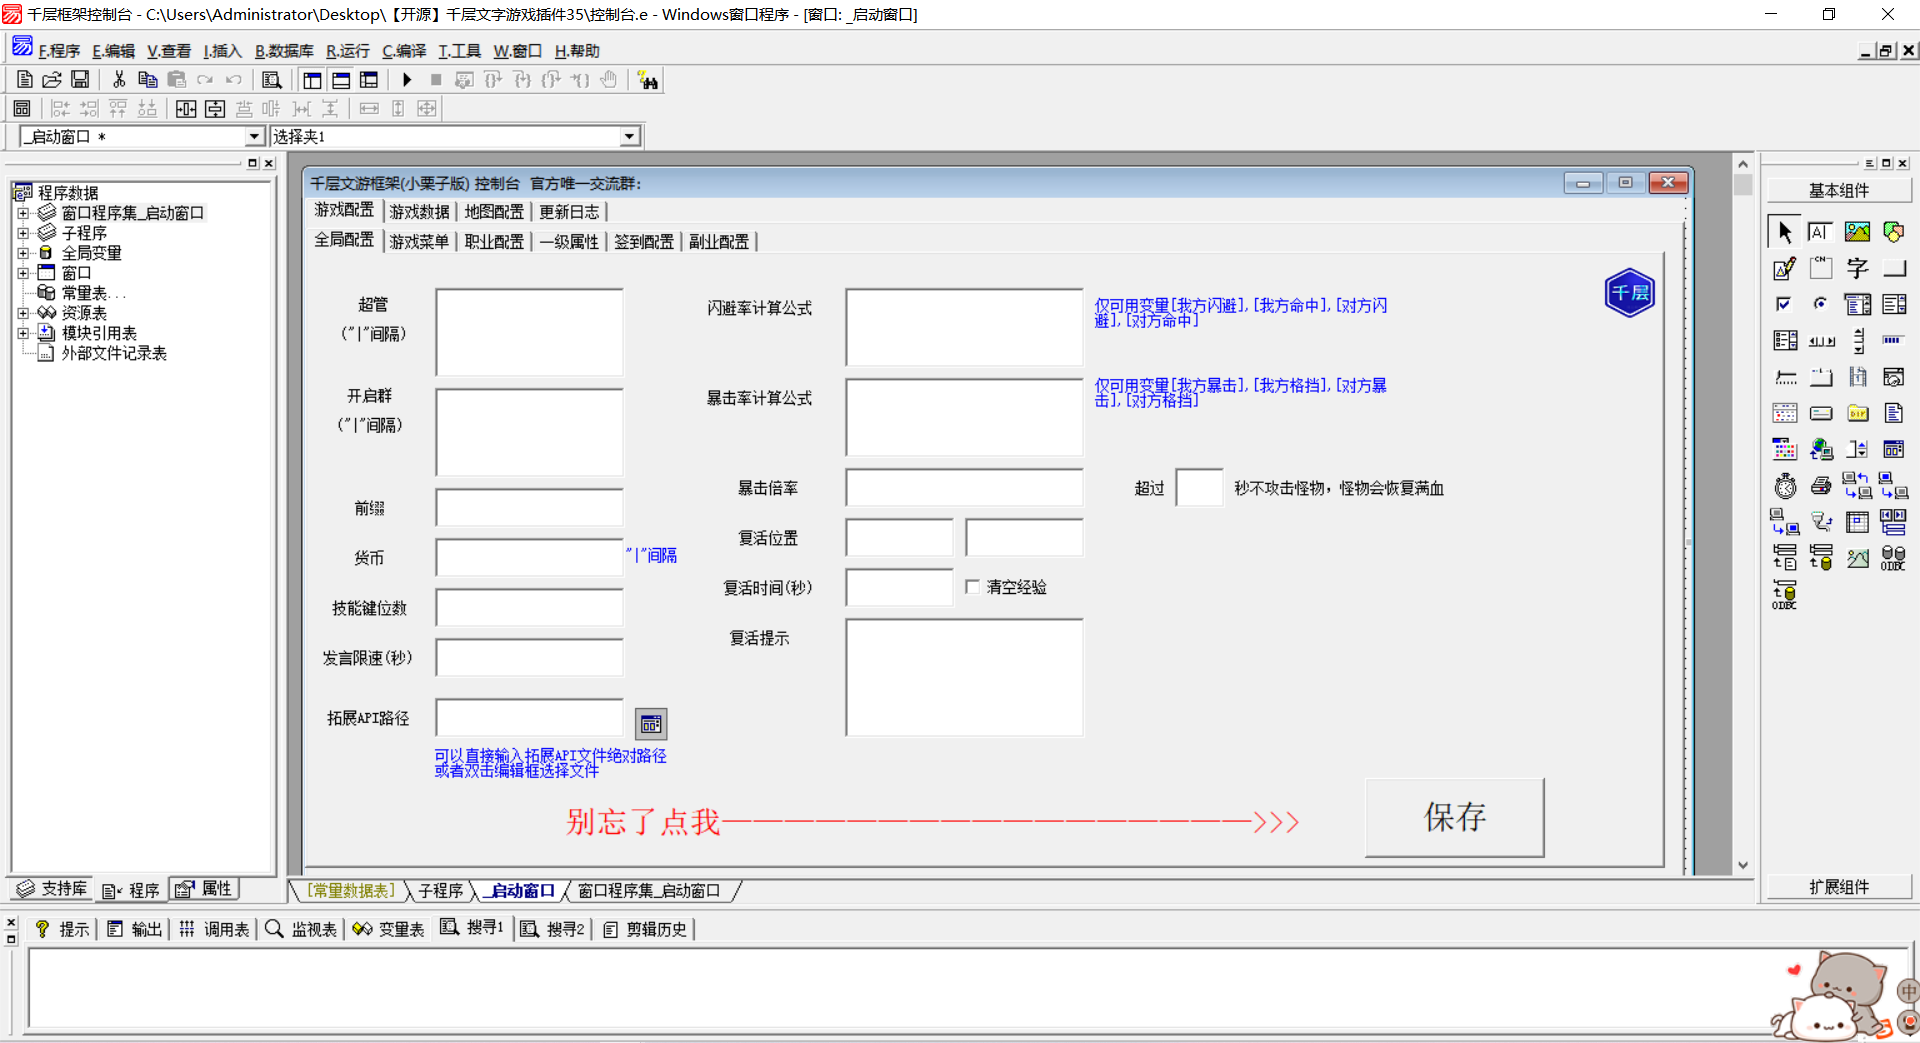
Task: Open the _启动窗口 combo box dropdown
Action: click(x=254, y=137)
